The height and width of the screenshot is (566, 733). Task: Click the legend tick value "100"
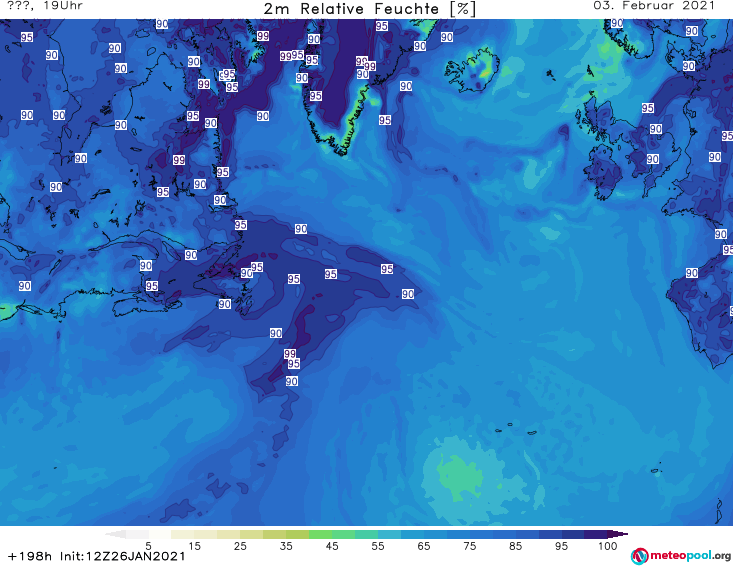[608, 546]
